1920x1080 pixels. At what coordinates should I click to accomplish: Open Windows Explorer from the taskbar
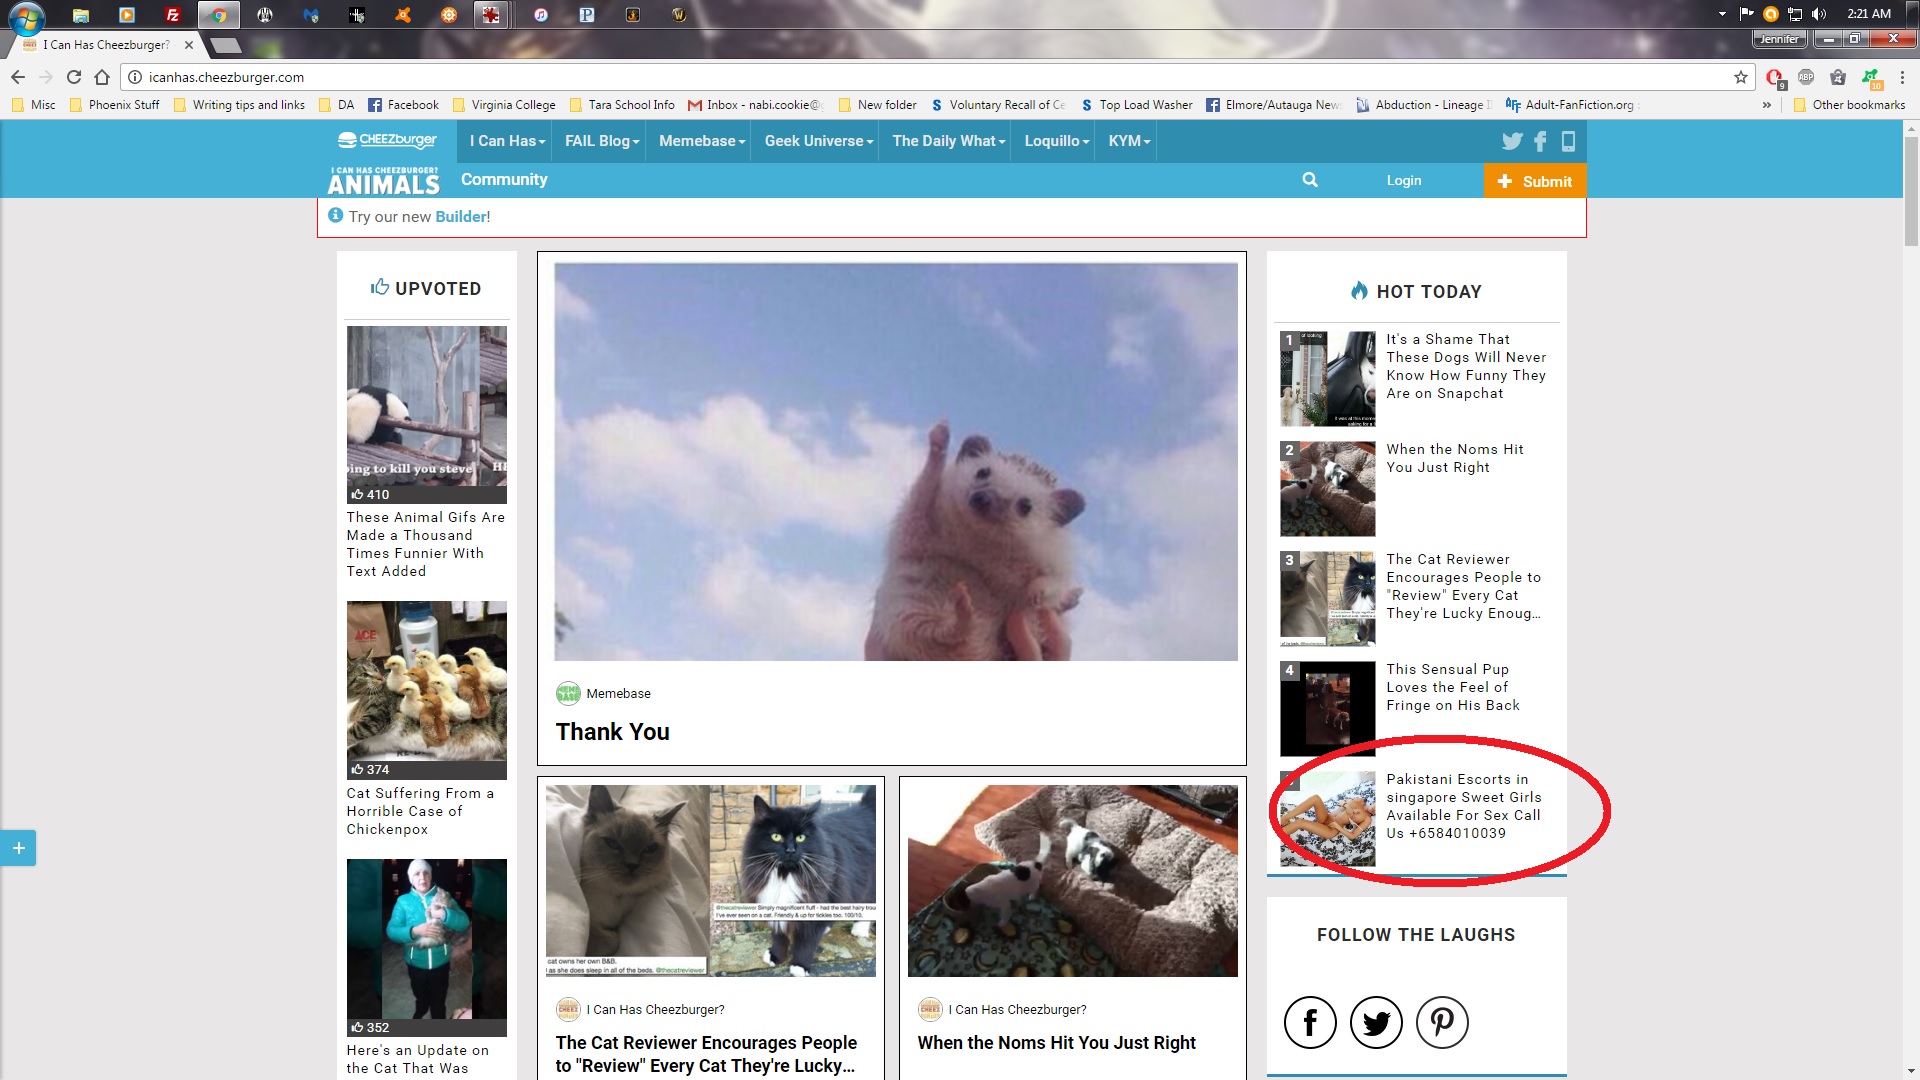coord(80,15)
